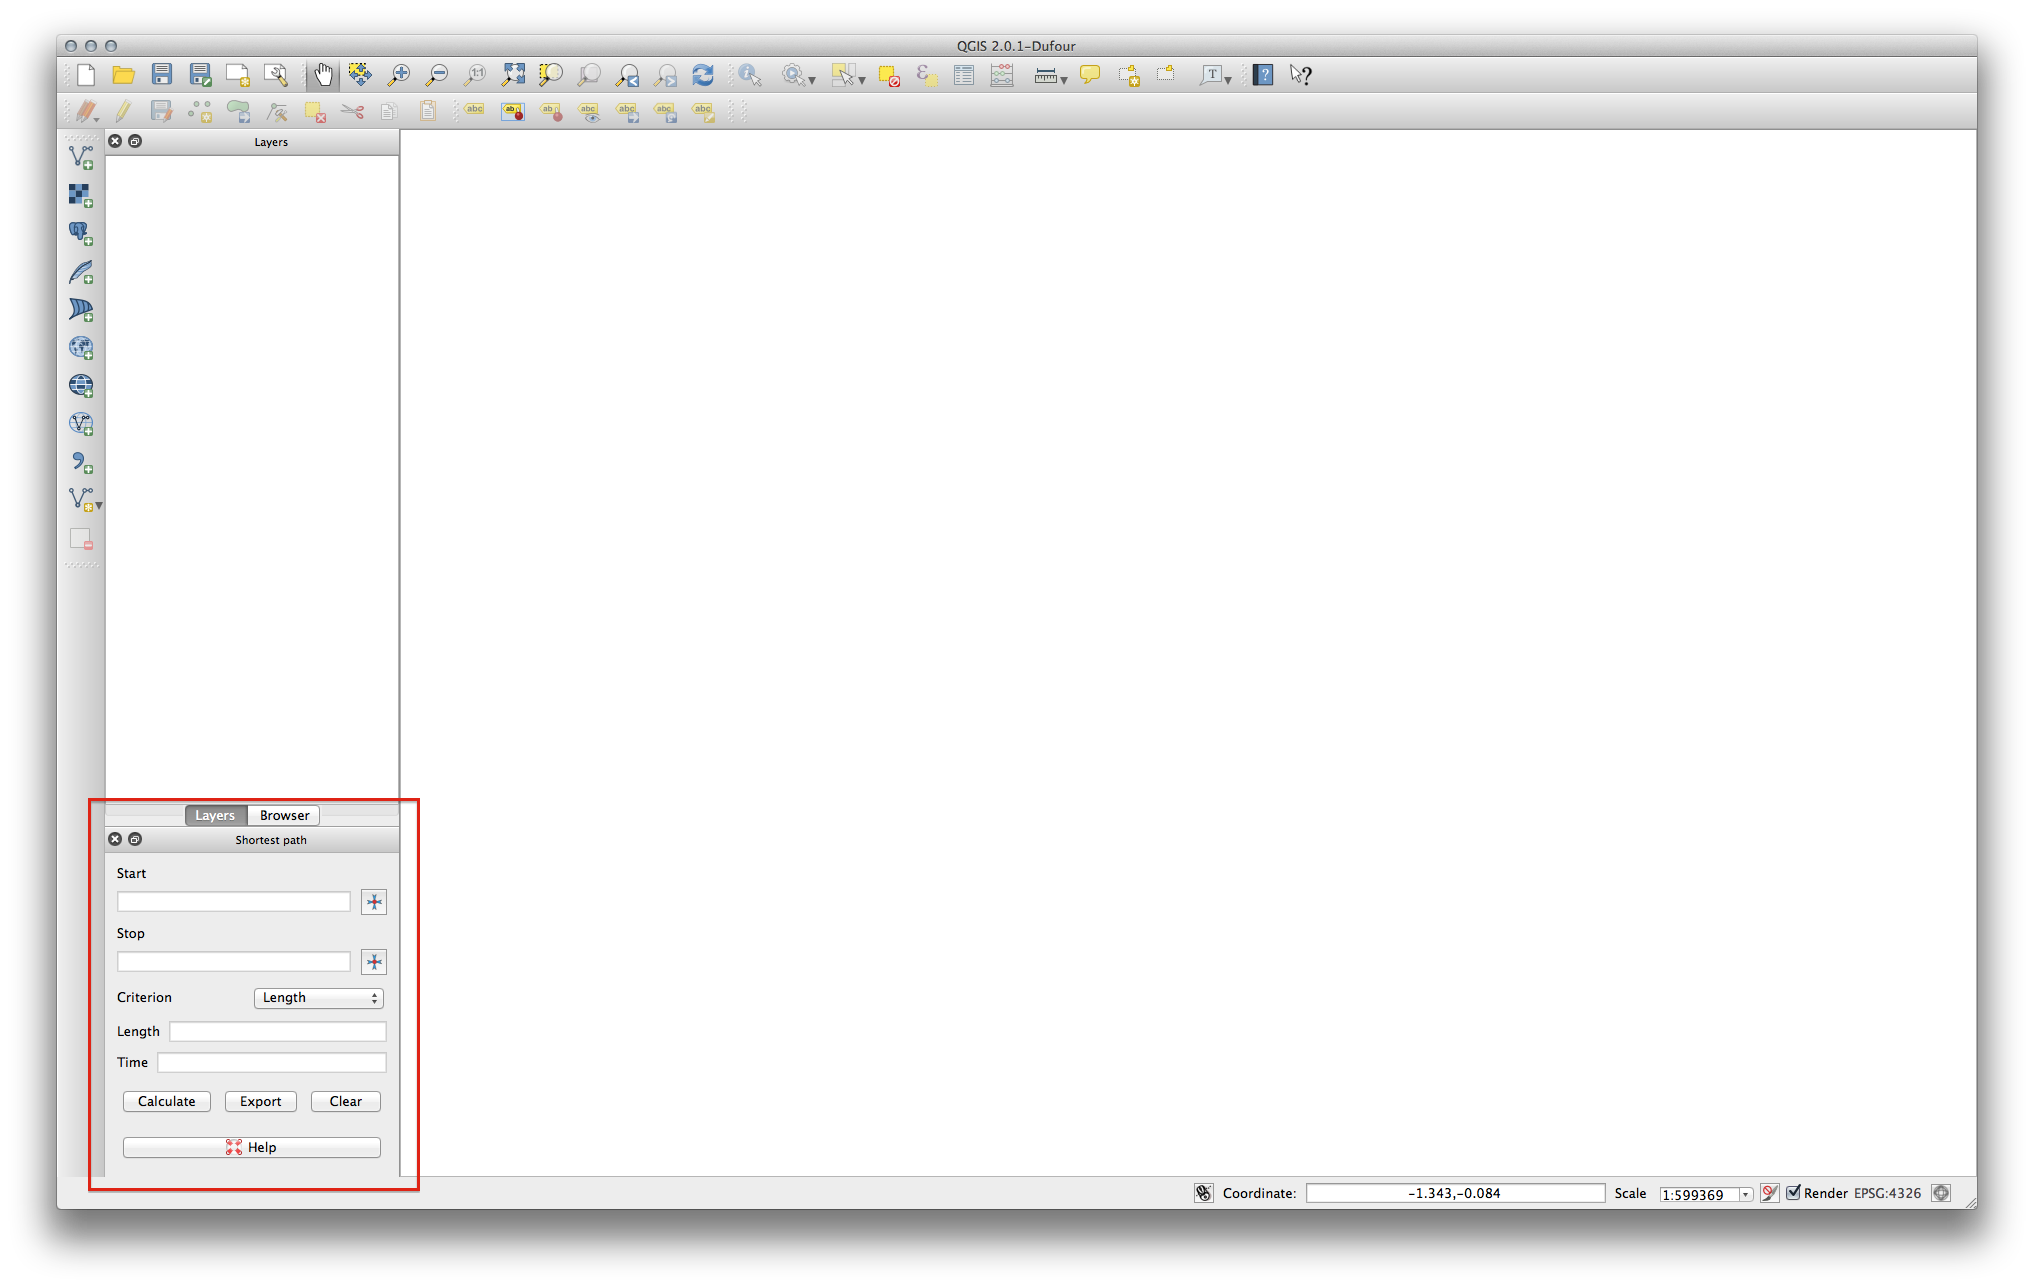Screen dimensions: 2034x1288
Task: Open the Measure tool dropdown arrow
Action: coord(1063,80)
